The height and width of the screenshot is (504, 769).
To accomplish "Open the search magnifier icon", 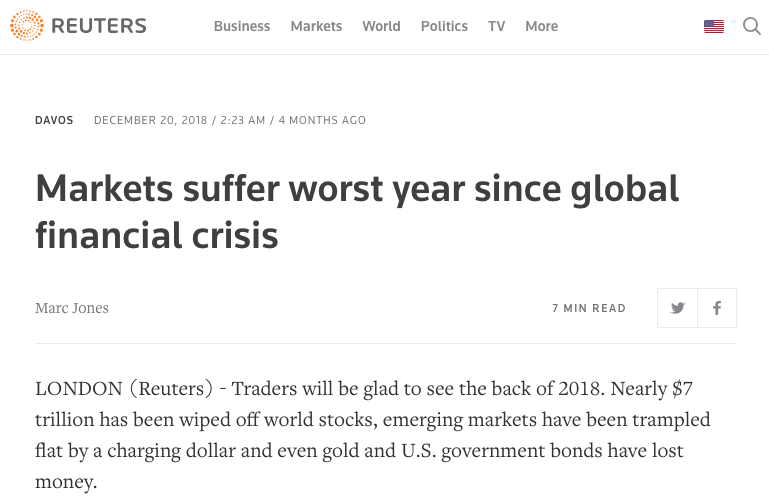I will click(x=752, y=26).
